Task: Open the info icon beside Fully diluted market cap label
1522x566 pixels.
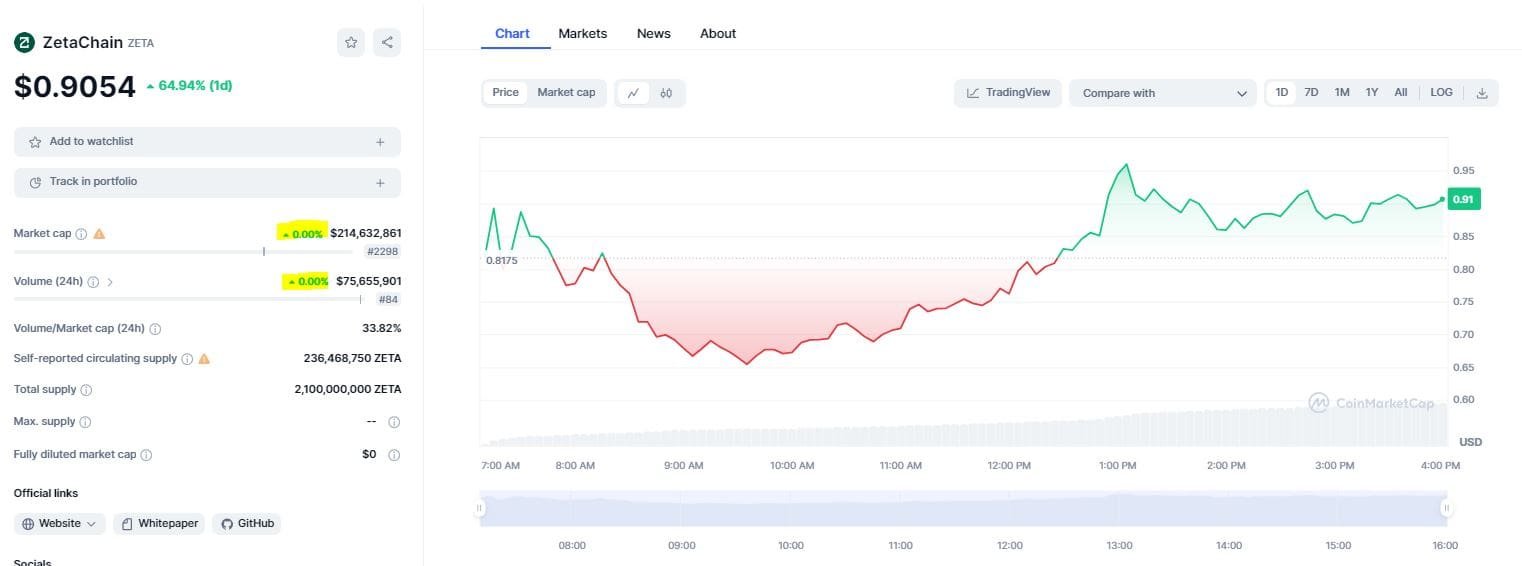Action: pos(146,455)
